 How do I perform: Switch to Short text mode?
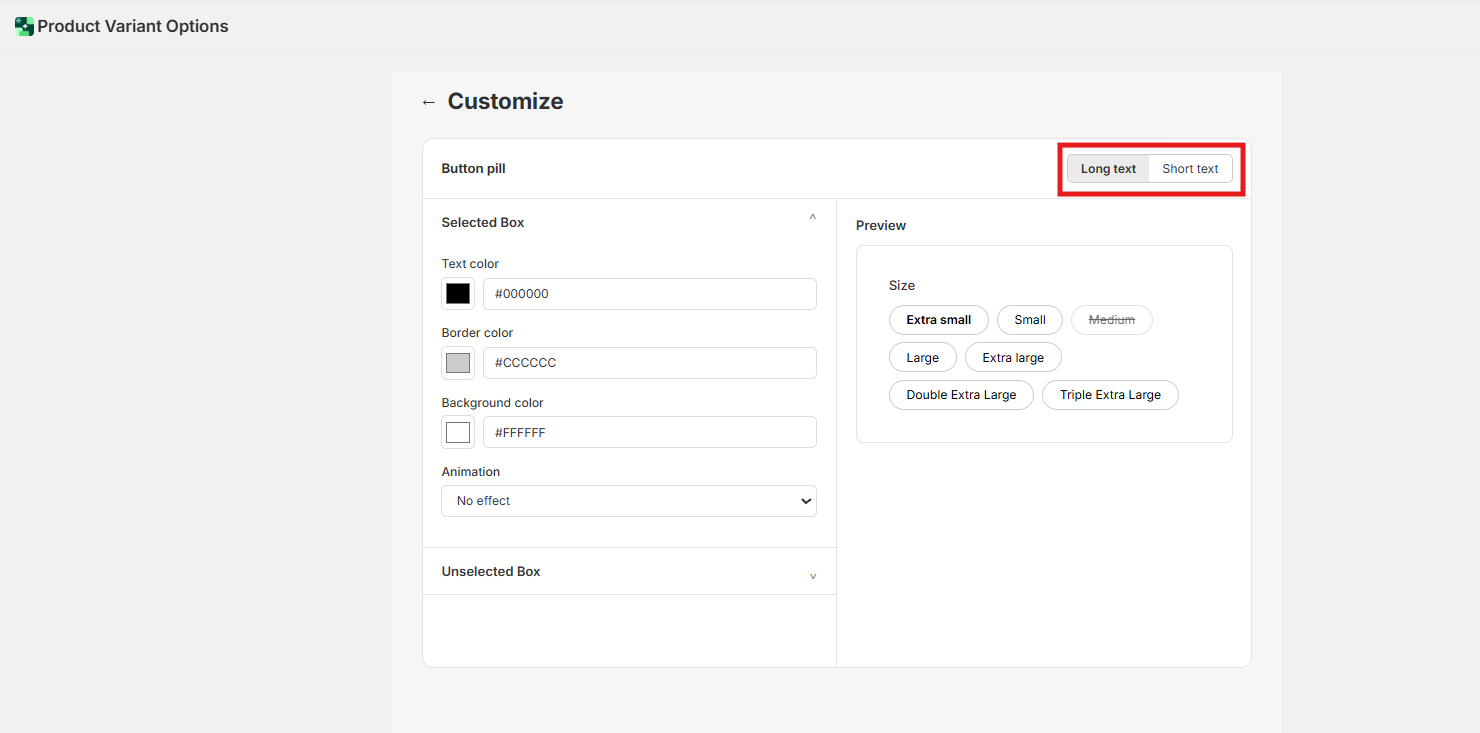1190,169
